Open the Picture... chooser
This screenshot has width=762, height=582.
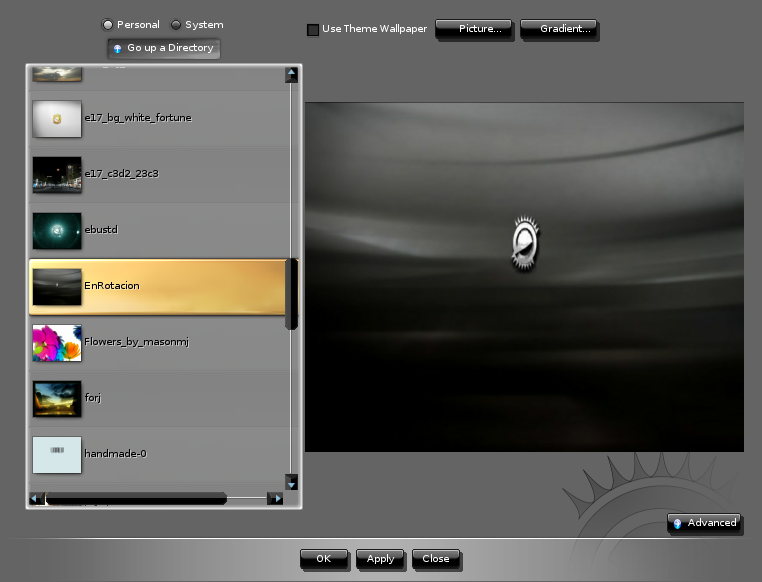click(474, 29)
